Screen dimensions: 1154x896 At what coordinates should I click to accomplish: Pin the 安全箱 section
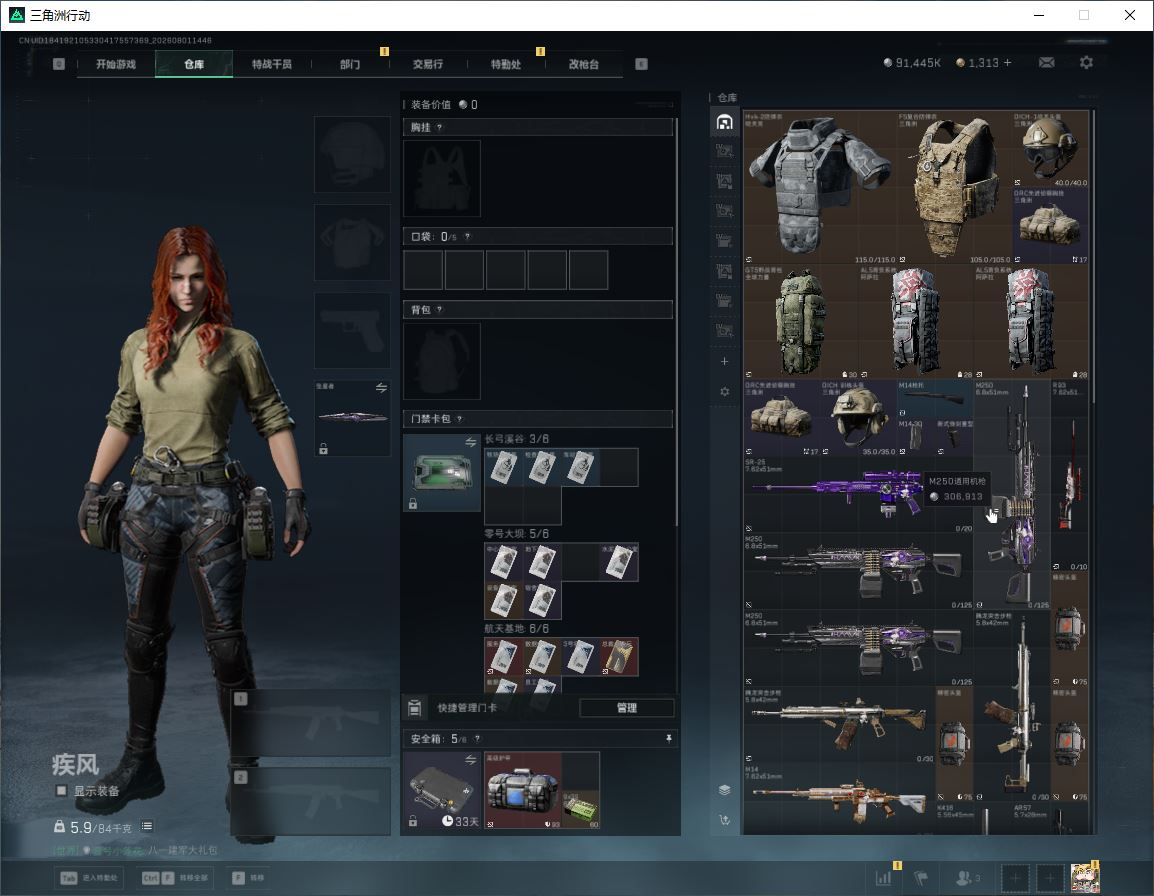pyautogui.click(x=668, y=738)
